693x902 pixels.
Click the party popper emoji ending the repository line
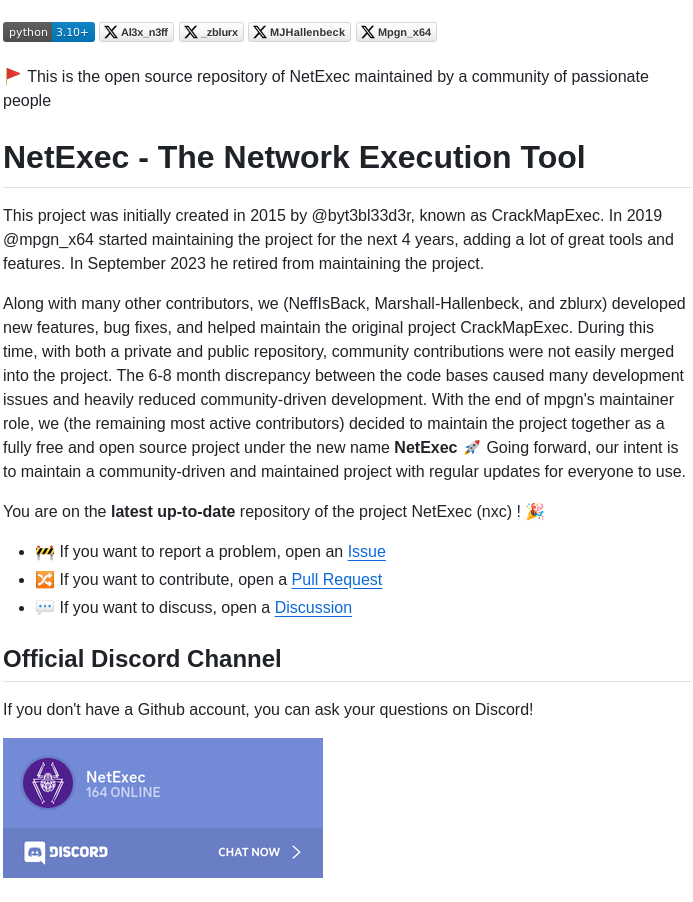coord(533,511)
